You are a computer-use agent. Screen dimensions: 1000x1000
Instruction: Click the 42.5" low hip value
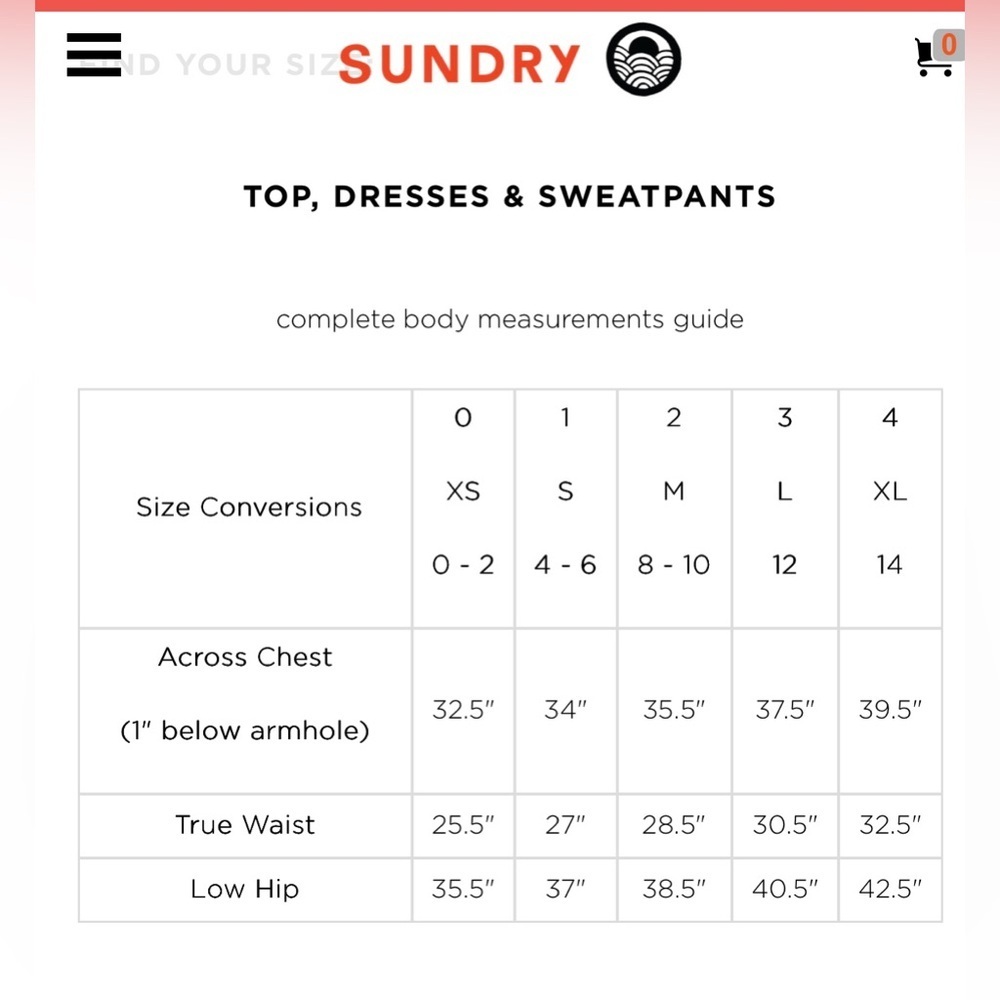pyautogui.click(x=889, y=889)
